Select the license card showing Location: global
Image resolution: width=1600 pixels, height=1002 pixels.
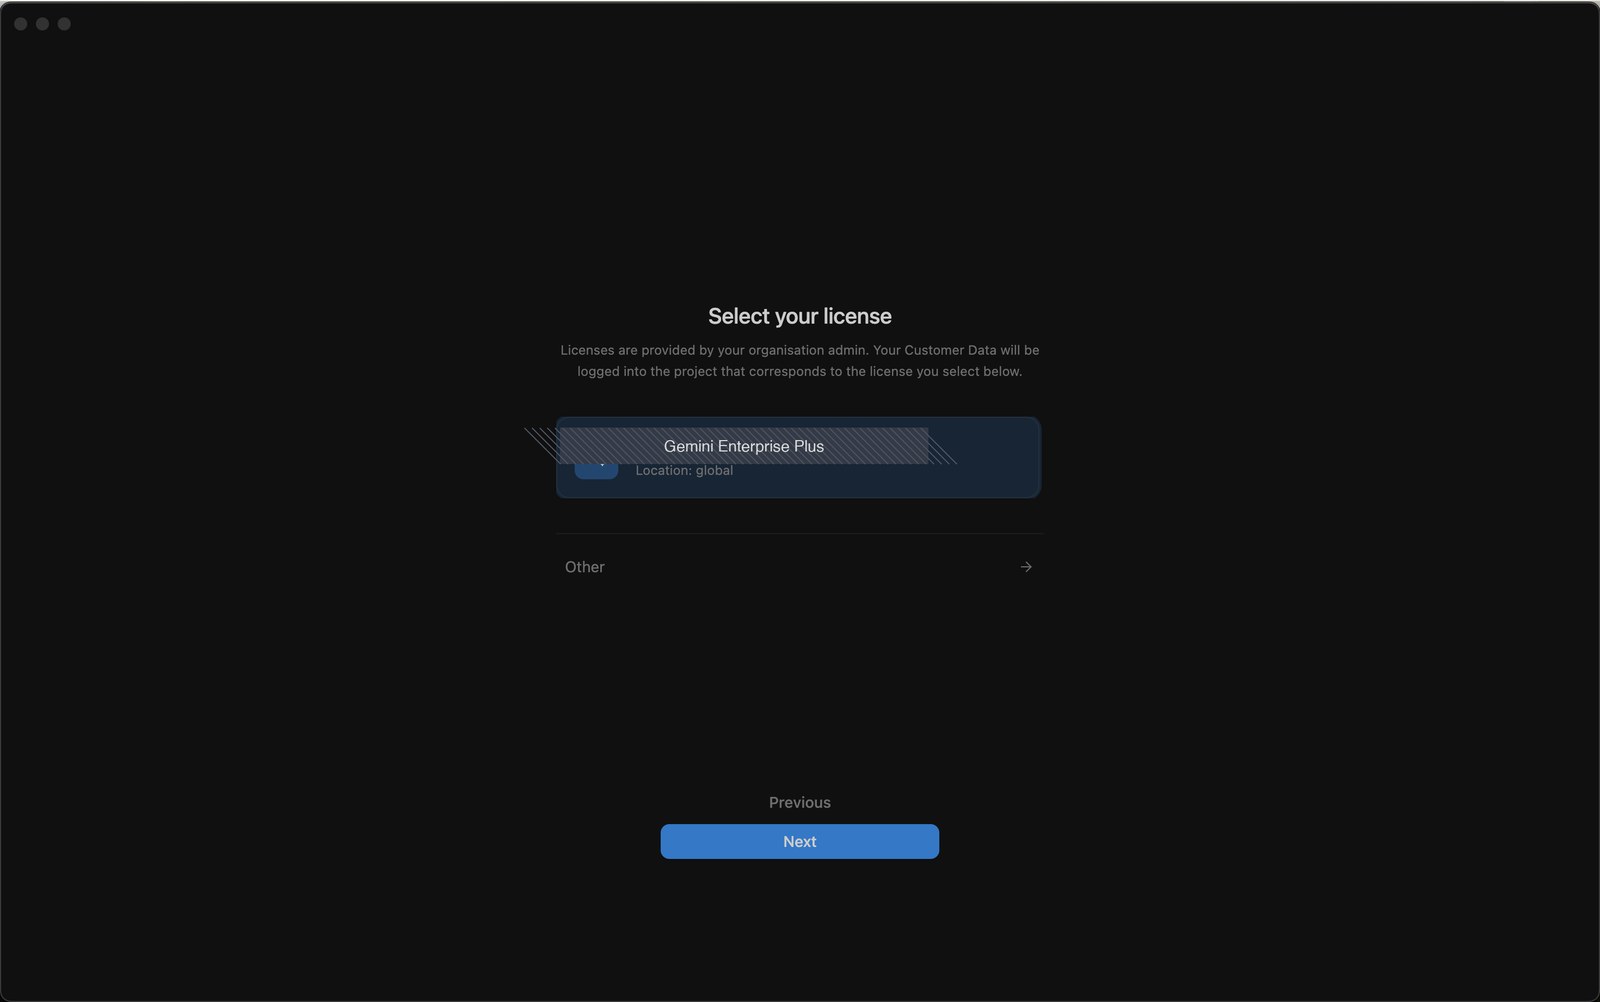point(798,457)
